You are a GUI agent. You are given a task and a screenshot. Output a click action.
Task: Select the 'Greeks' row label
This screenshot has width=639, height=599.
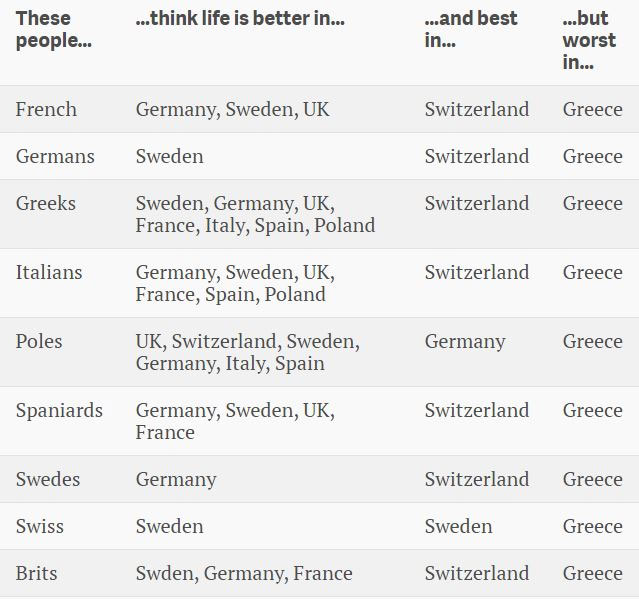click(46, 203)
